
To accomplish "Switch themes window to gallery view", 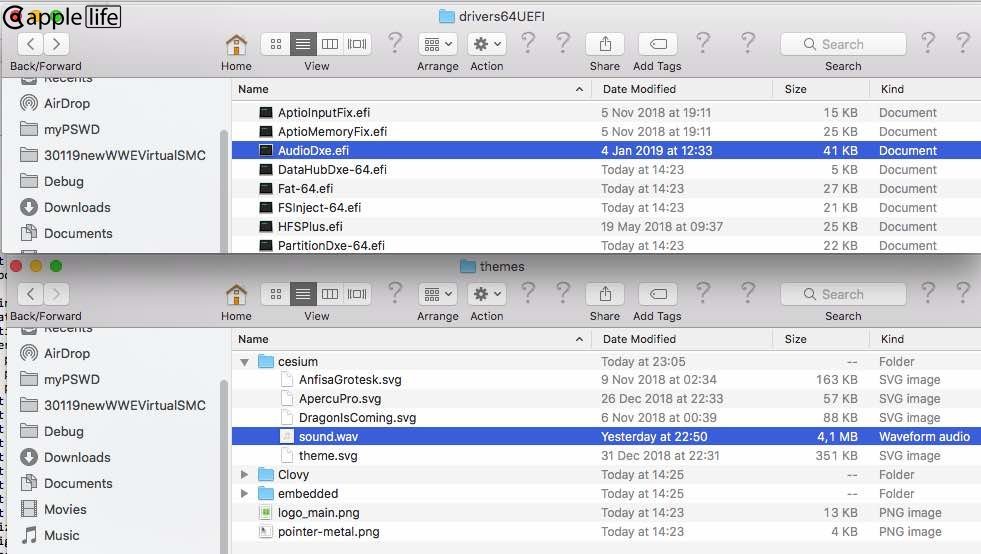I will pyautogui.click(x=357, y=294).
